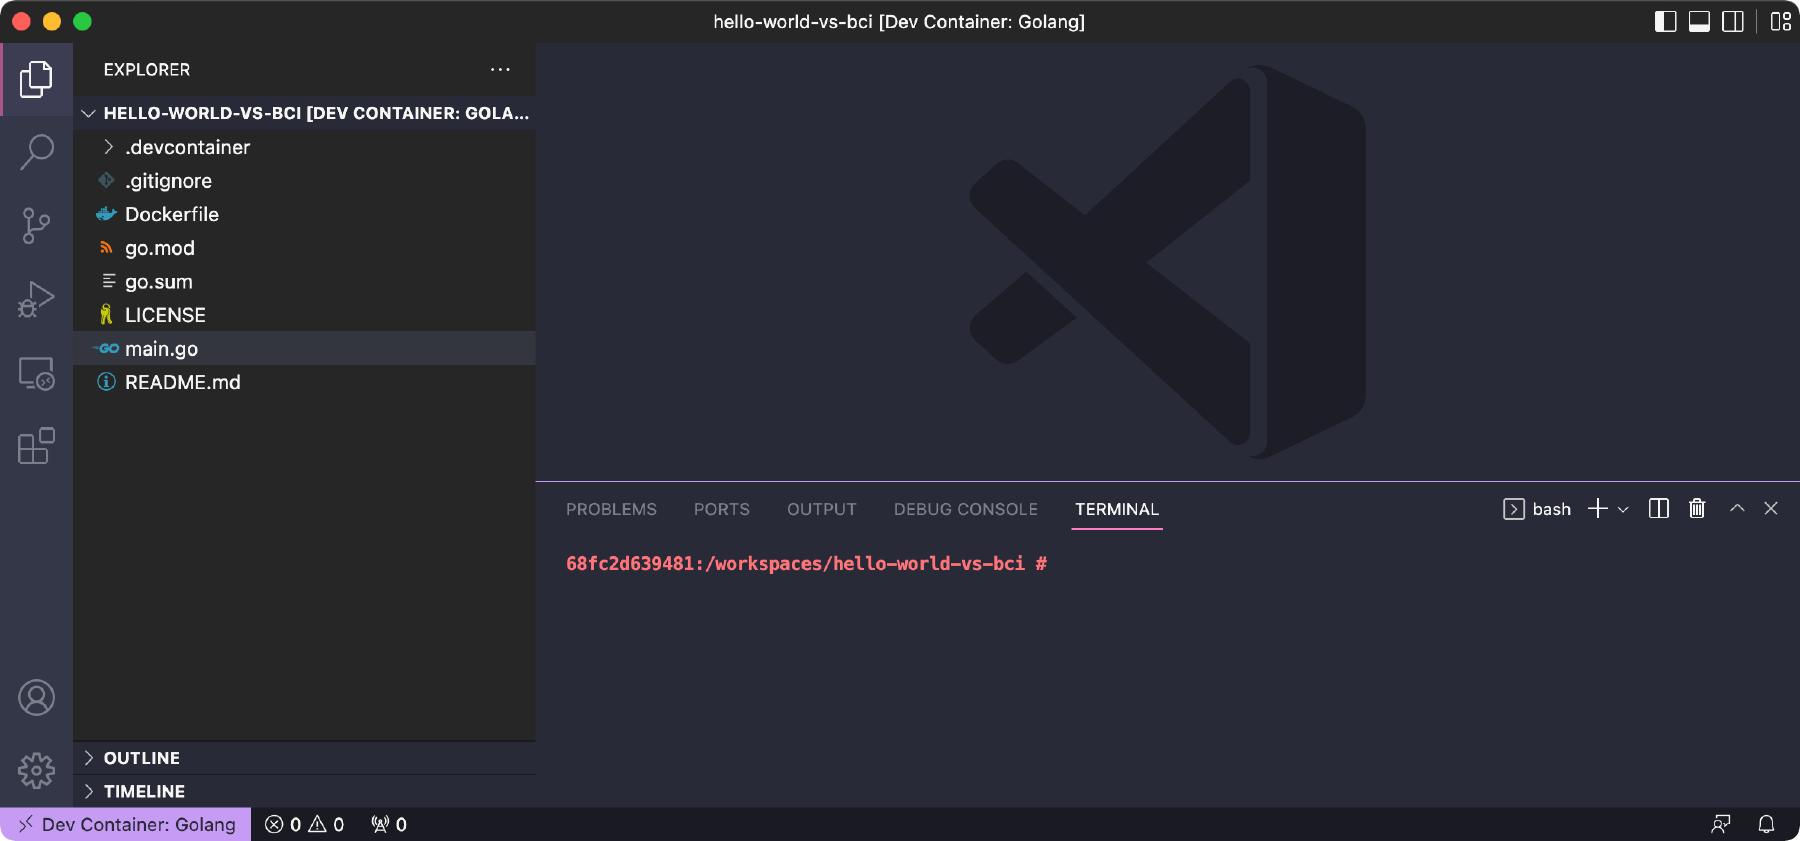Click the icon beside LICENSE
This screenshot has height=841, width=1800.
pos(106,315)
